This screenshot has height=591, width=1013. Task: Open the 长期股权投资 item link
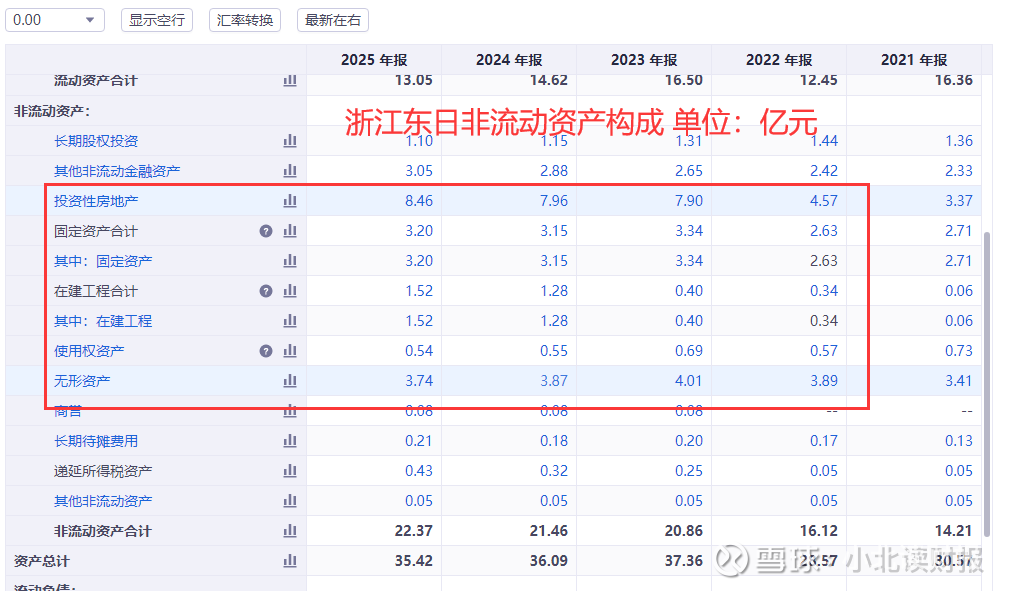pyautogui.click(x=96, y=141)
